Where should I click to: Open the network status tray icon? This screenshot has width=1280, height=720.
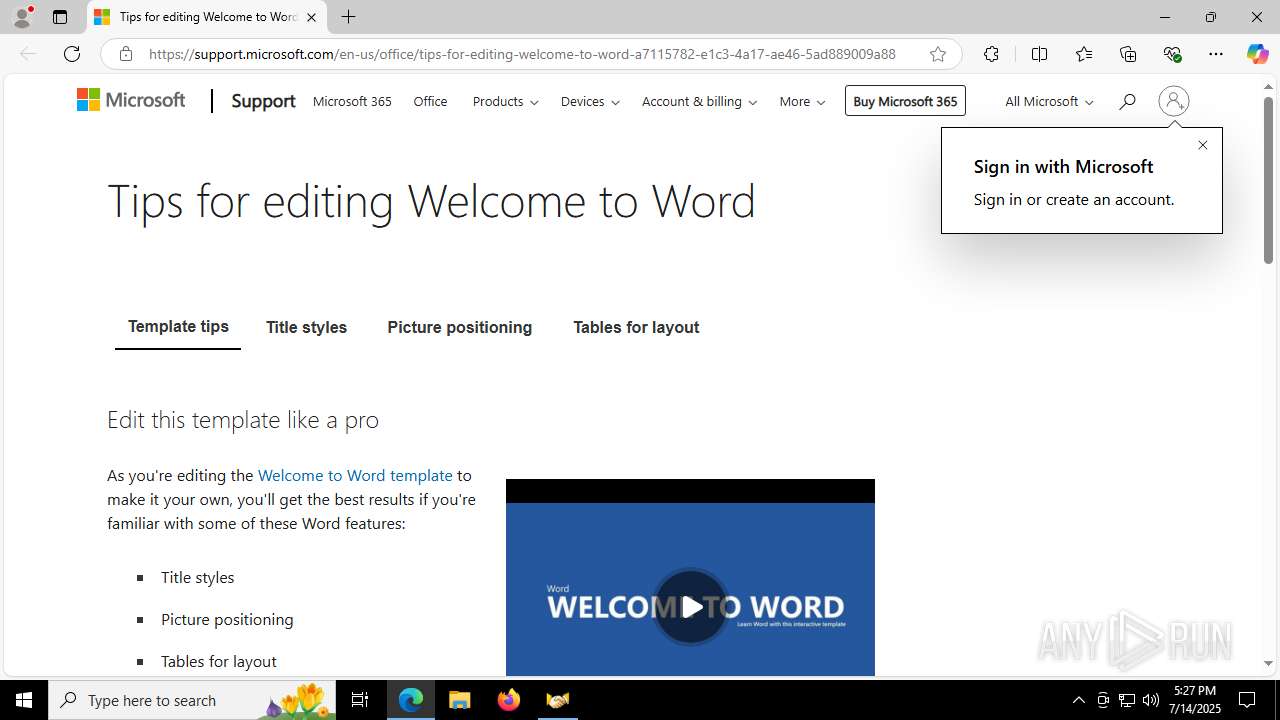point(1127,700)
